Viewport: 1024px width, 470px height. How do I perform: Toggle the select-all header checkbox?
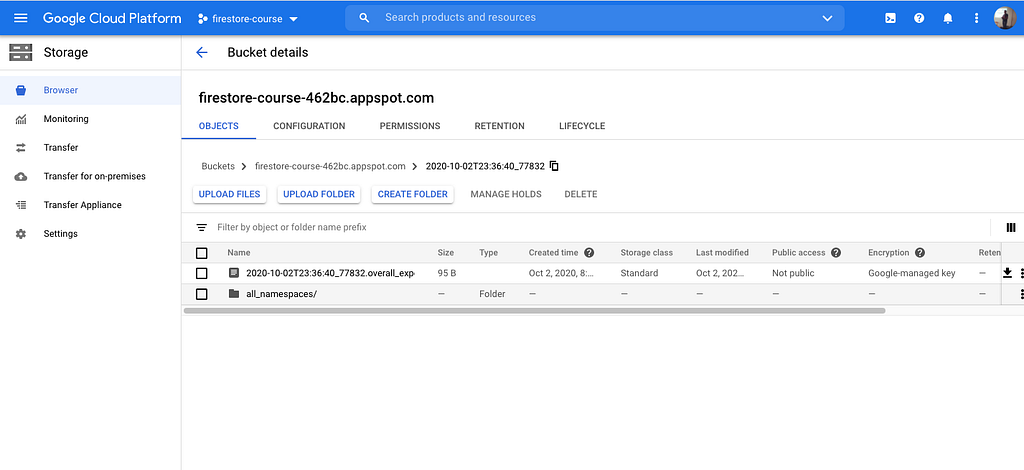[x=202, y=253]
